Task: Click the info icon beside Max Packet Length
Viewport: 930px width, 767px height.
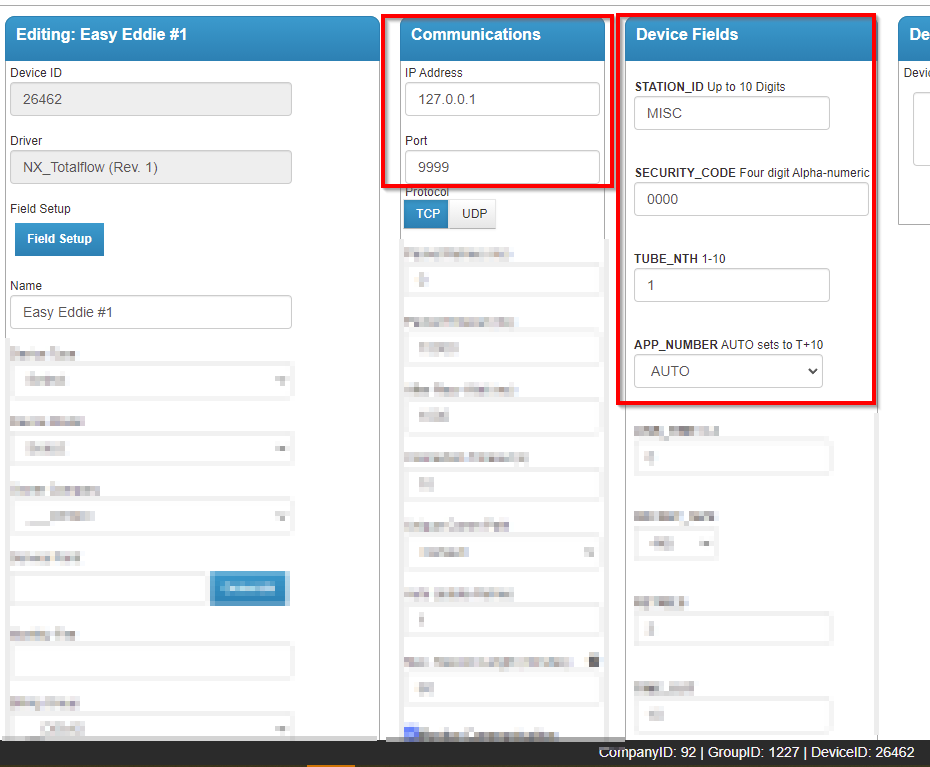Action: click(595, 660)
